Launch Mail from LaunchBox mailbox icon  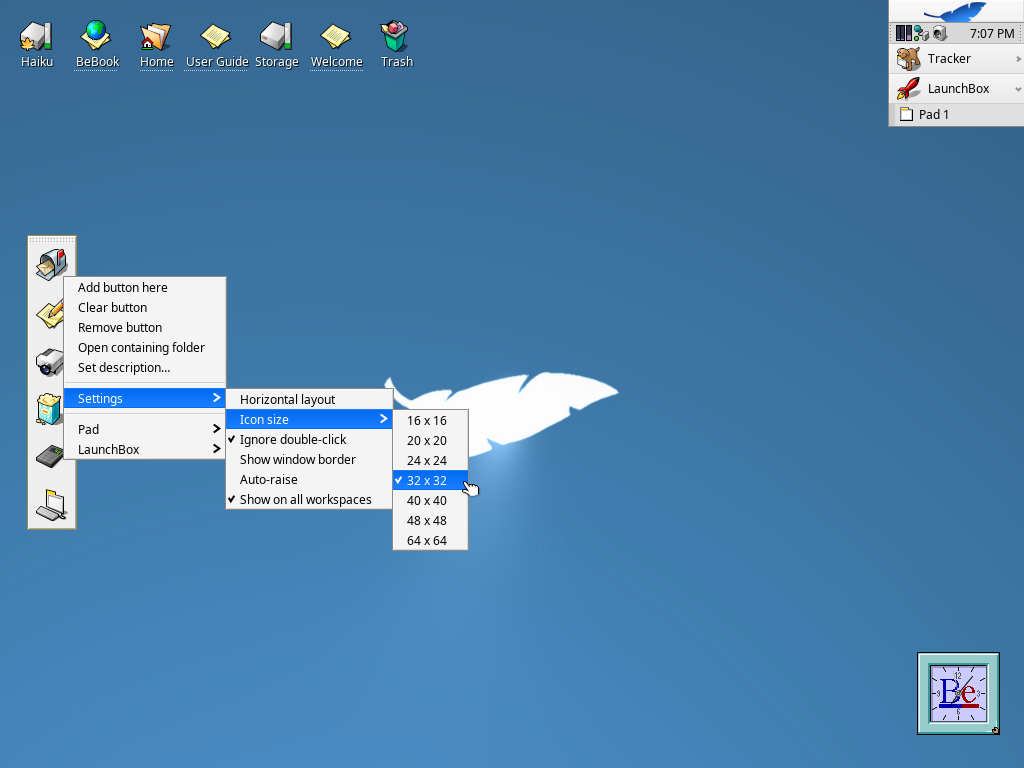[52, 264]
